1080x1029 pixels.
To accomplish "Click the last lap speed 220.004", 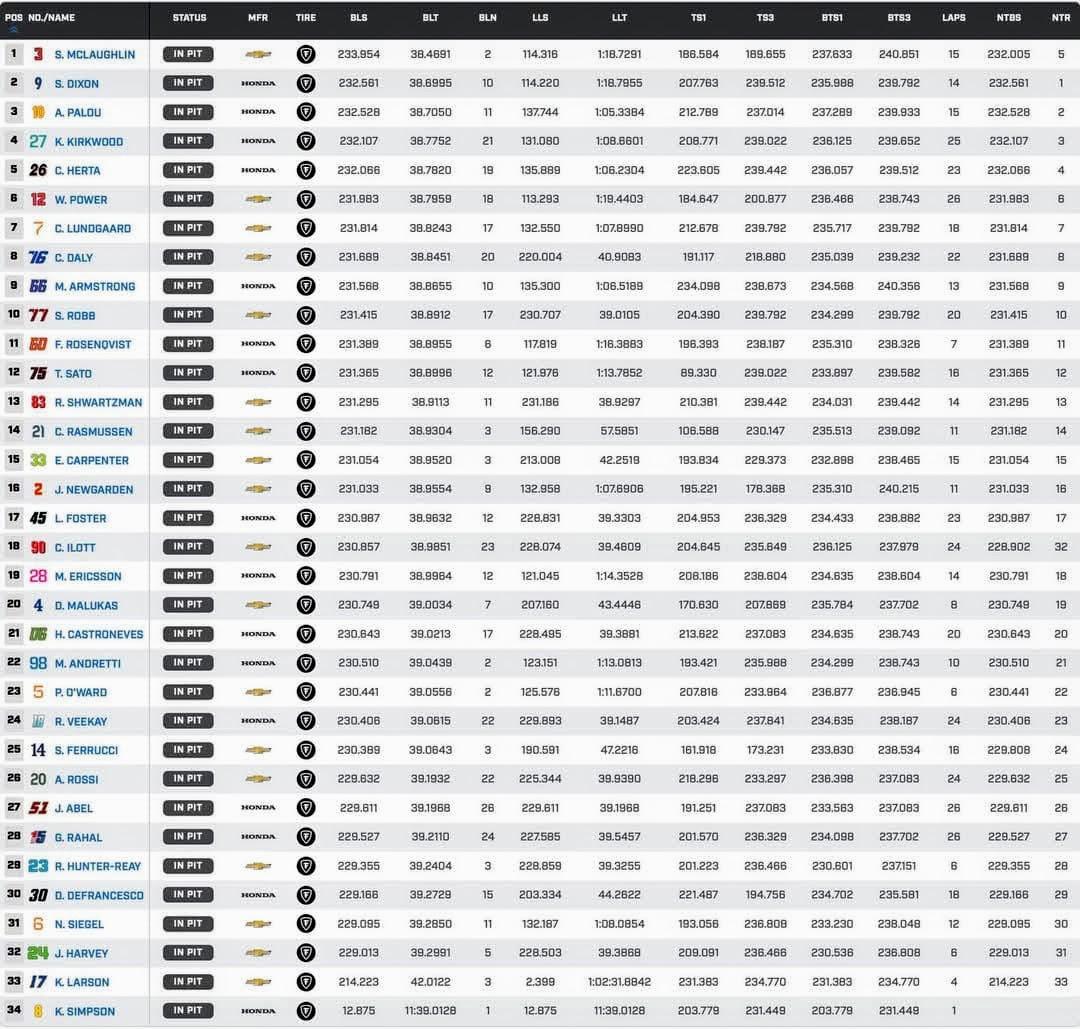I will point(540,257).
